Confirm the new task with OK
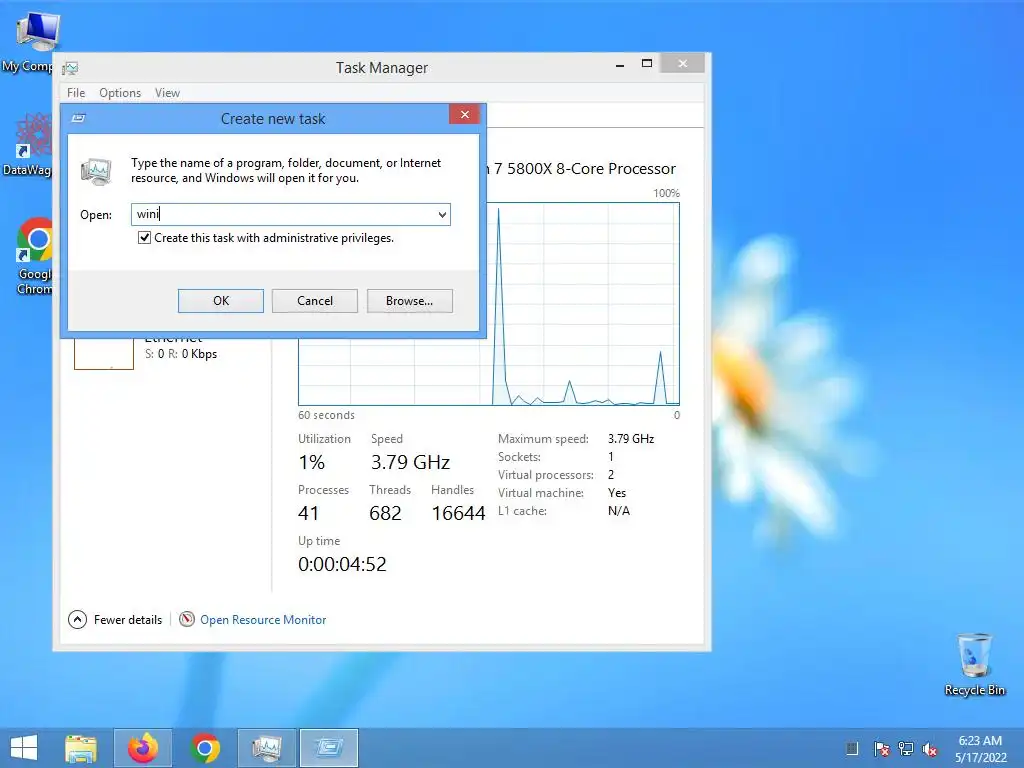The image size is (1024, 768). pos(221,300)
